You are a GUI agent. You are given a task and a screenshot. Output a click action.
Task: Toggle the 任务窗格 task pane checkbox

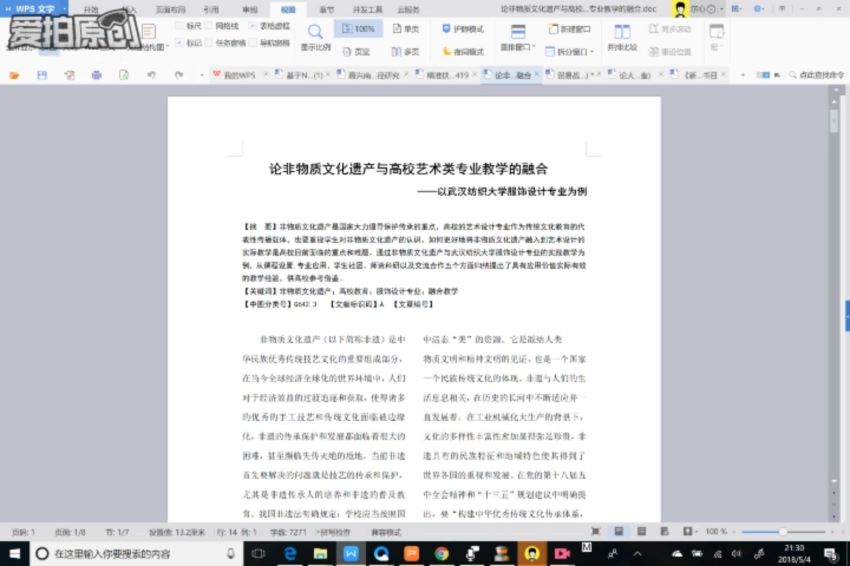pyautogui.click(x=226, y=43)
